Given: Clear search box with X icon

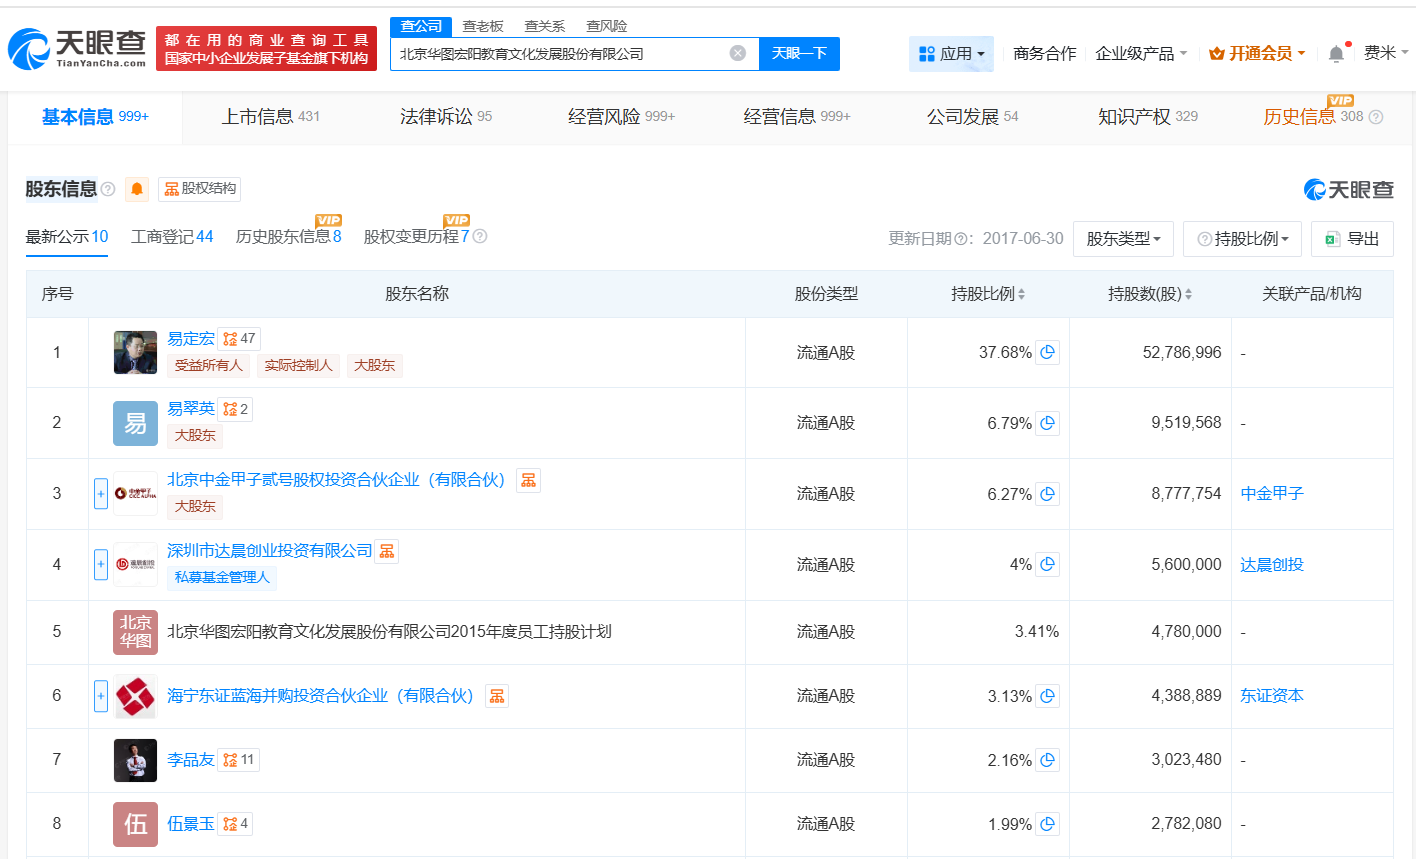Looking at the screenshot, I should (x=738, y=53).
